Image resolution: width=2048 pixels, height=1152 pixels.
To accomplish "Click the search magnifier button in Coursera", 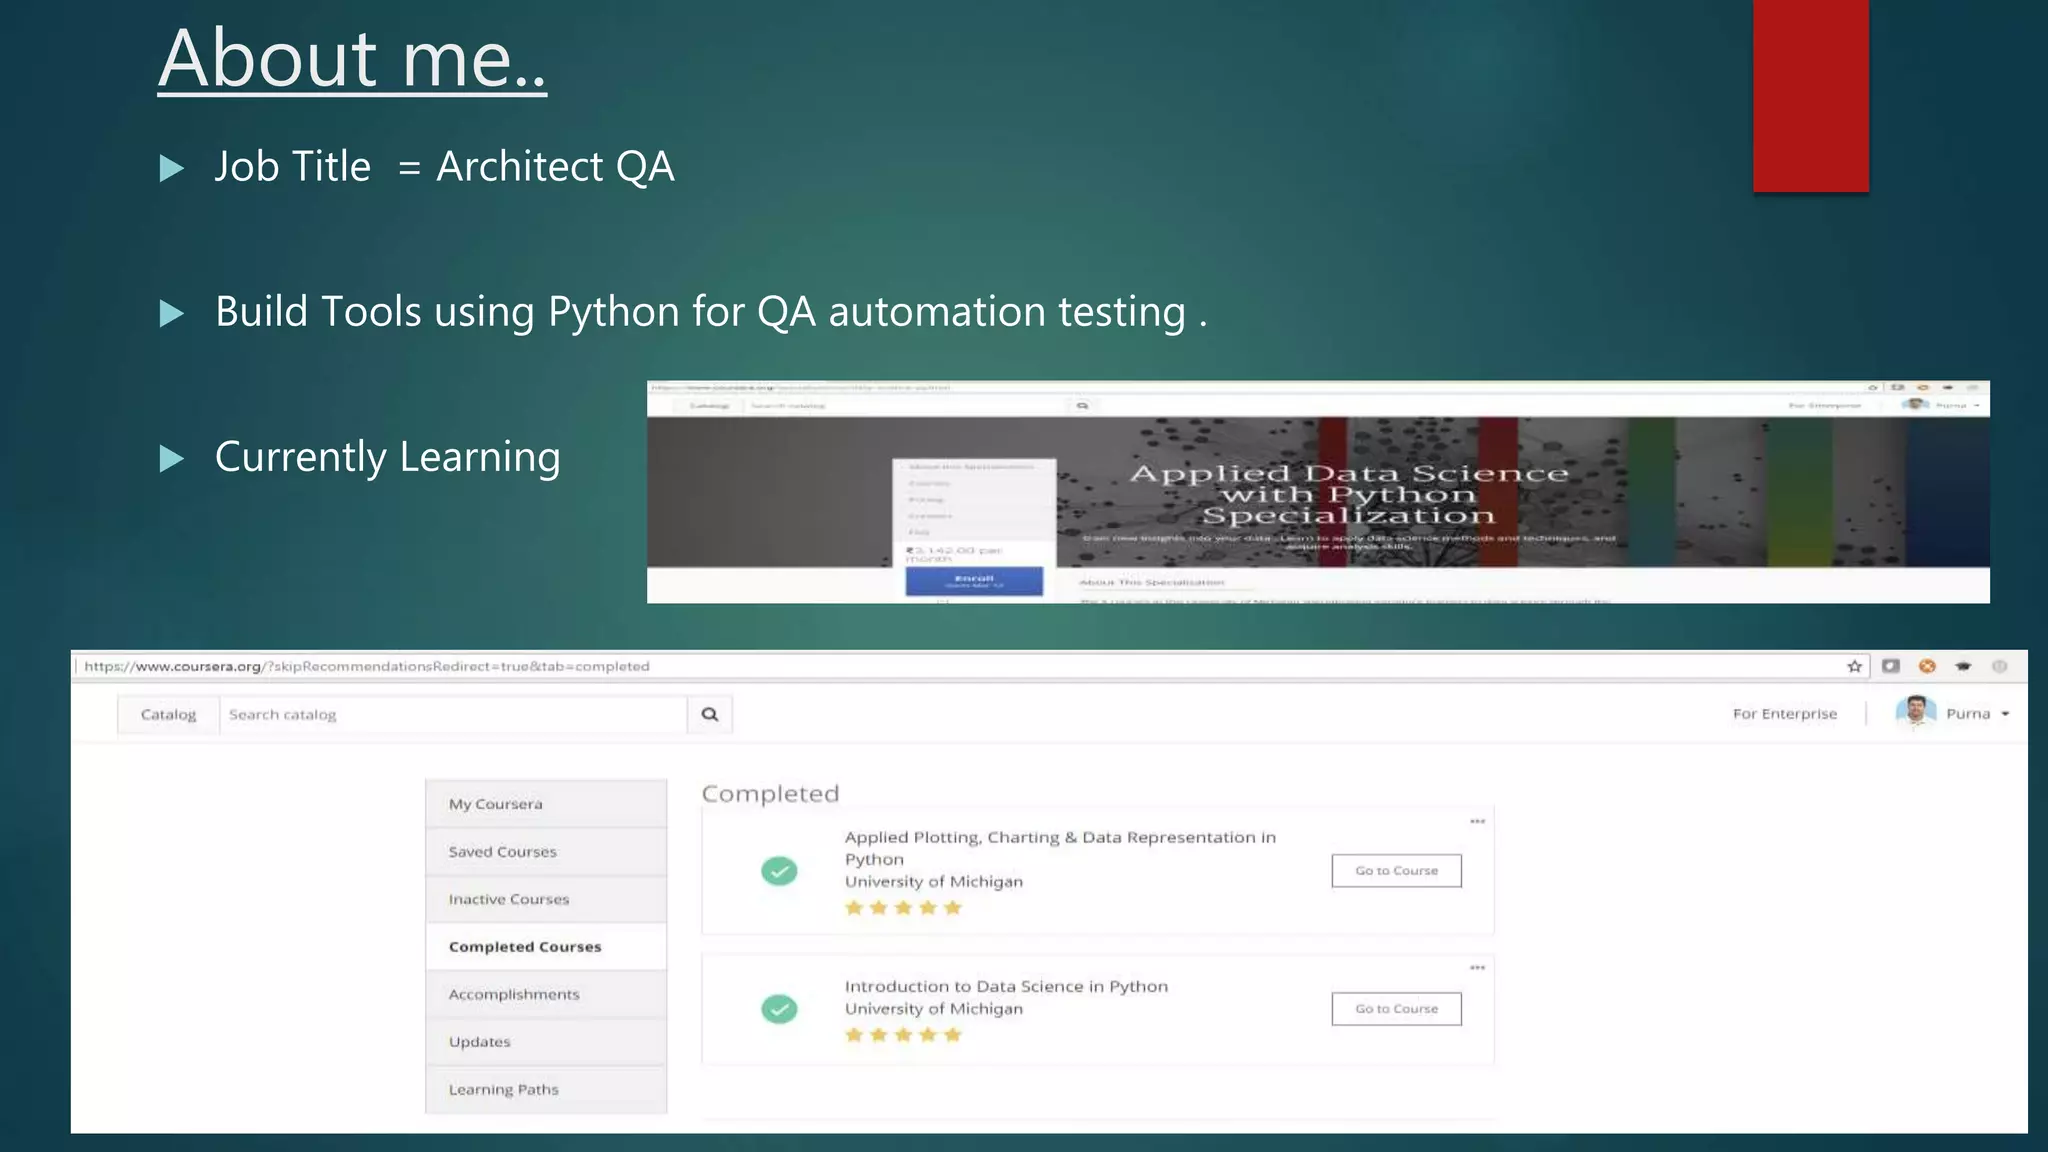I will tap(710, 714).
